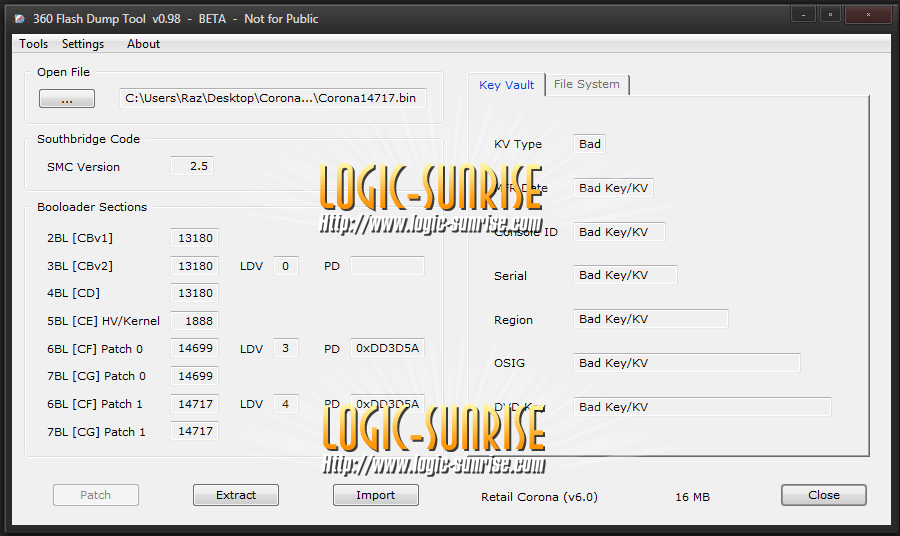Click the 5BL HV/Kernel version field
The image size is (900, 536).
pyautogui.click(x=194, y=321)
